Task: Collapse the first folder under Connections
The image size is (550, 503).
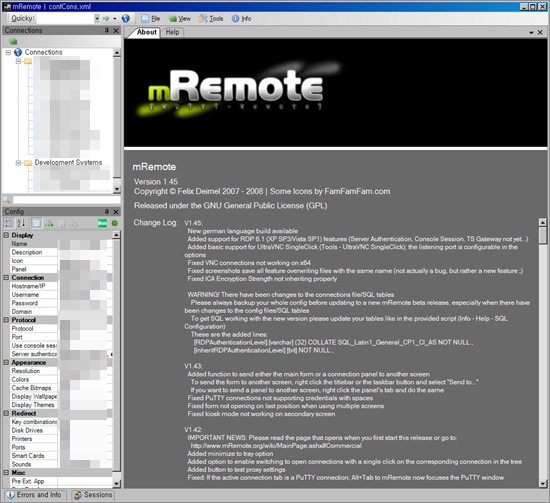Action: point(18,61)
